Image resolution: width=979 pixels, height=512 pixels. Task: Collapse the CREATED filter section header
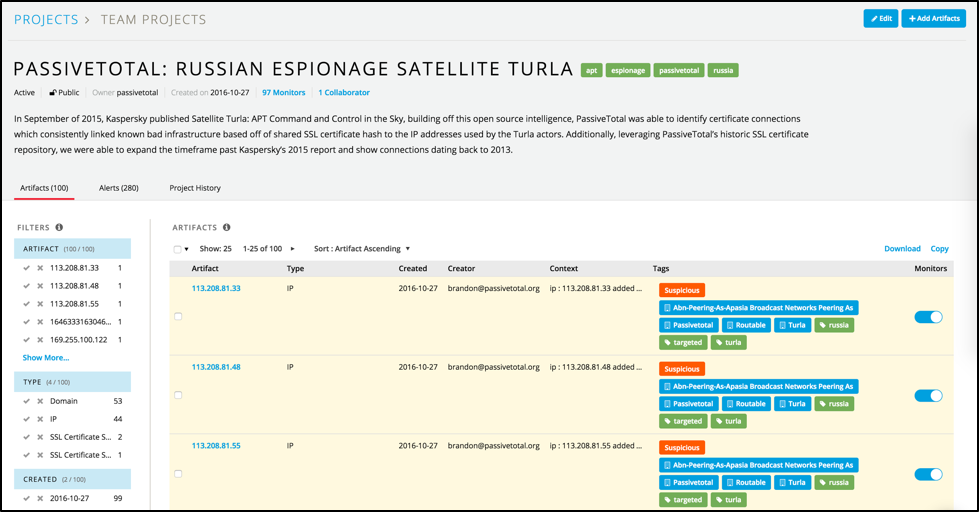click(72, 479)
